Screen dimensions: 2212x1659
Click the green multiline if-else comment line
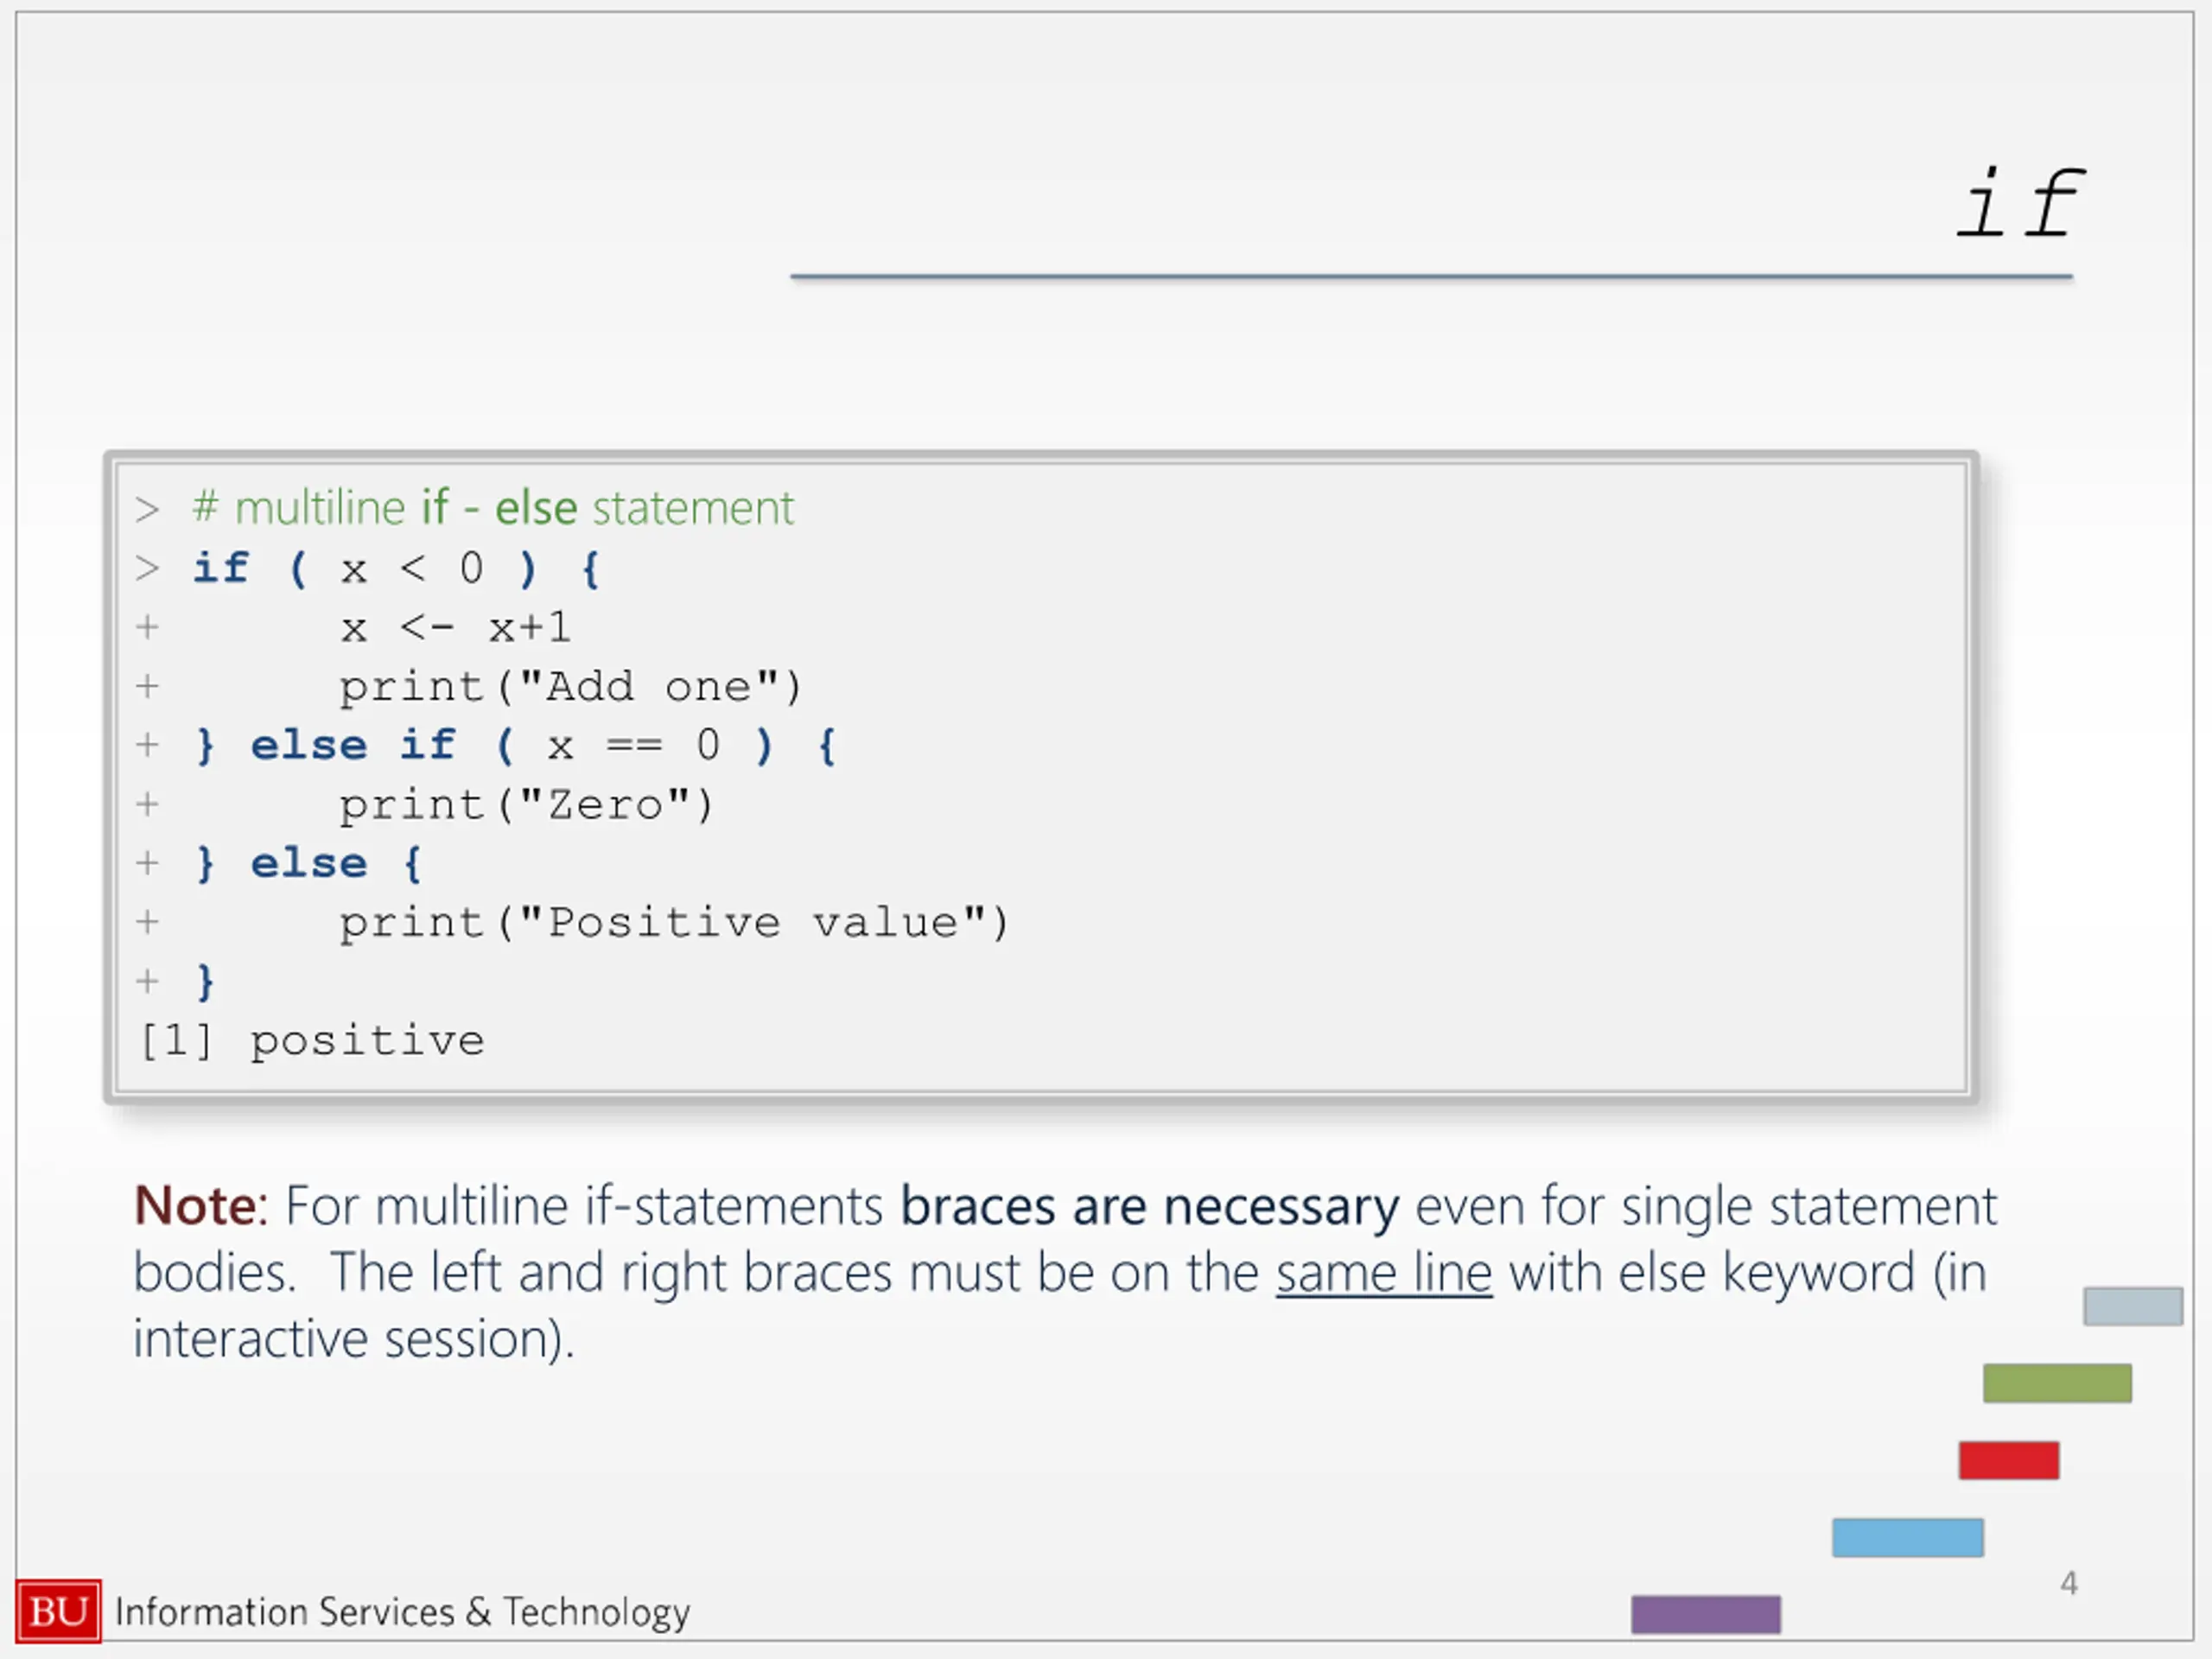[493, 508]
